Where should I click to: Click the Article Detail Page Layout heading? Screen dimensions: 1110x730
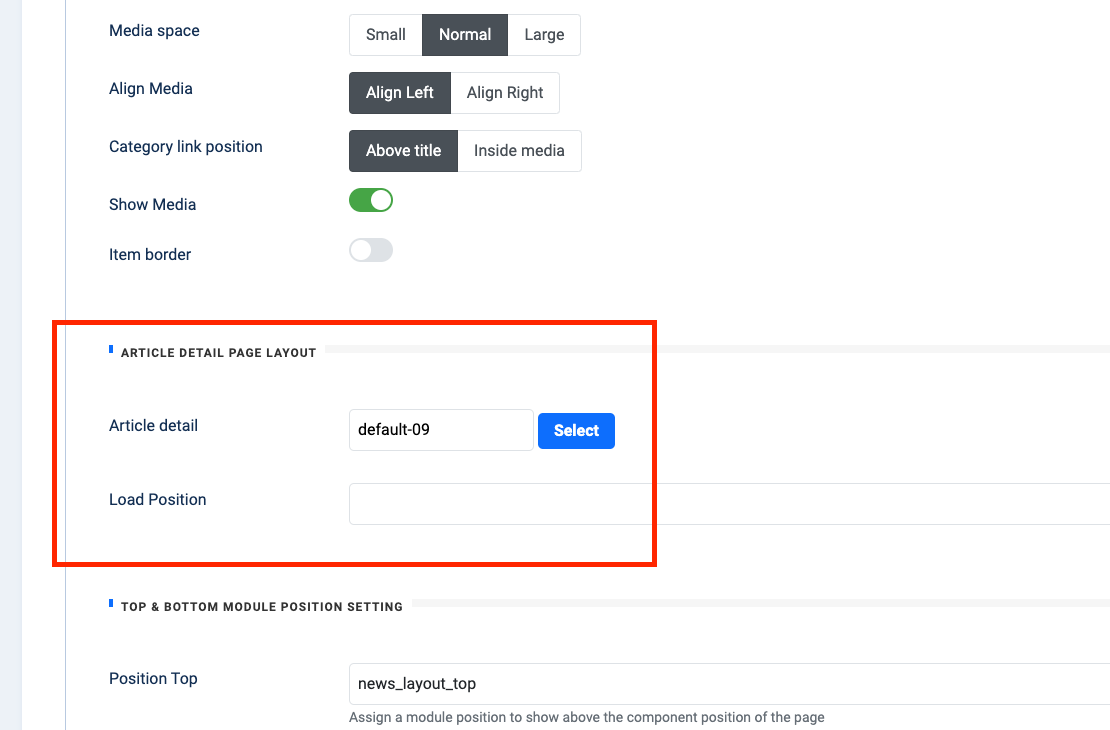pyautogui.click(x=218, y=353)
